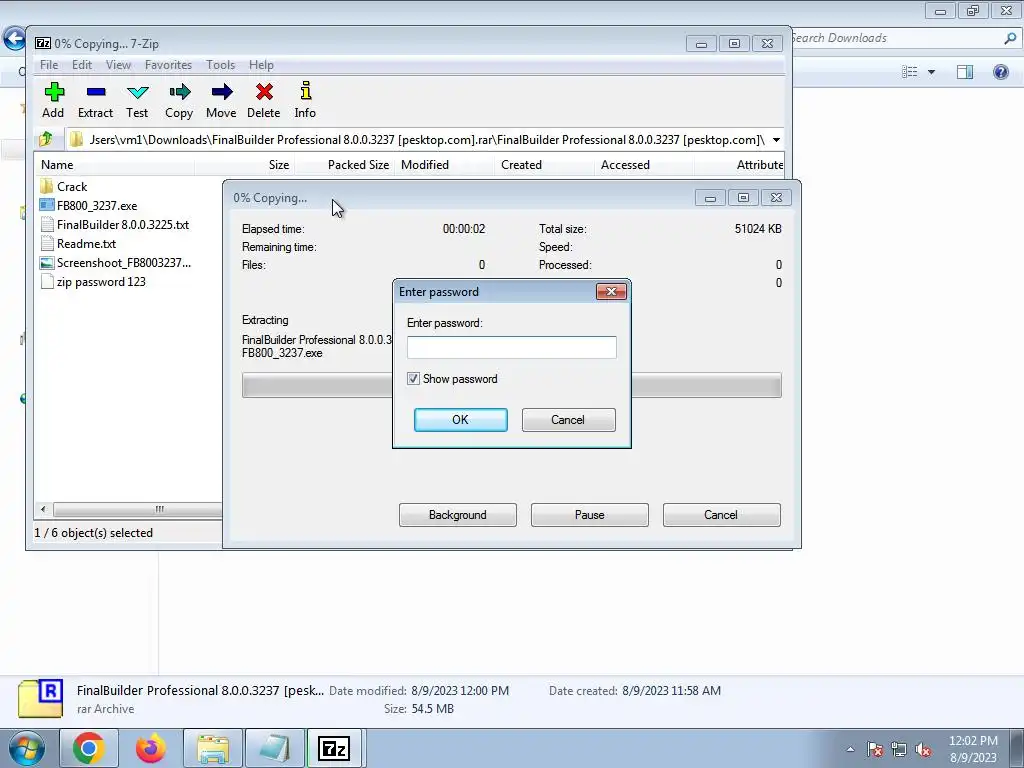Expand the 7-Zip address bar dropdown
This screenshot has width=1024, height=768.
(776, 140)
